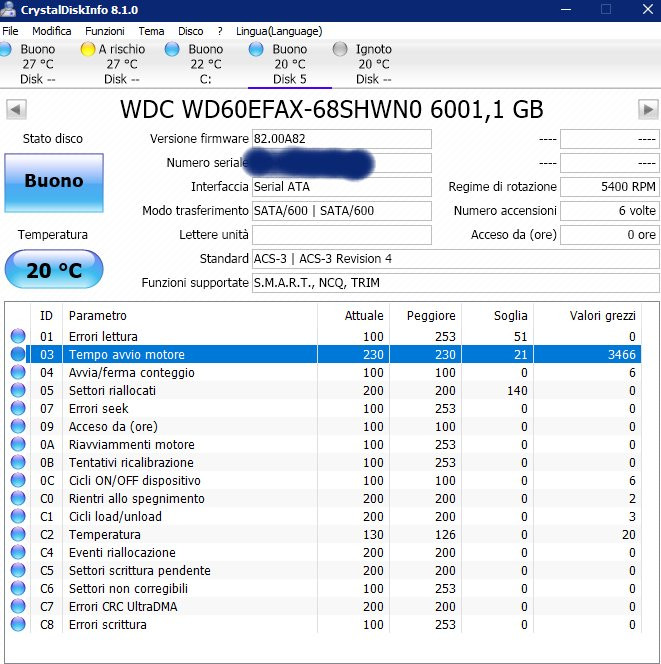Click the Attuale column header

click(353, 315)
